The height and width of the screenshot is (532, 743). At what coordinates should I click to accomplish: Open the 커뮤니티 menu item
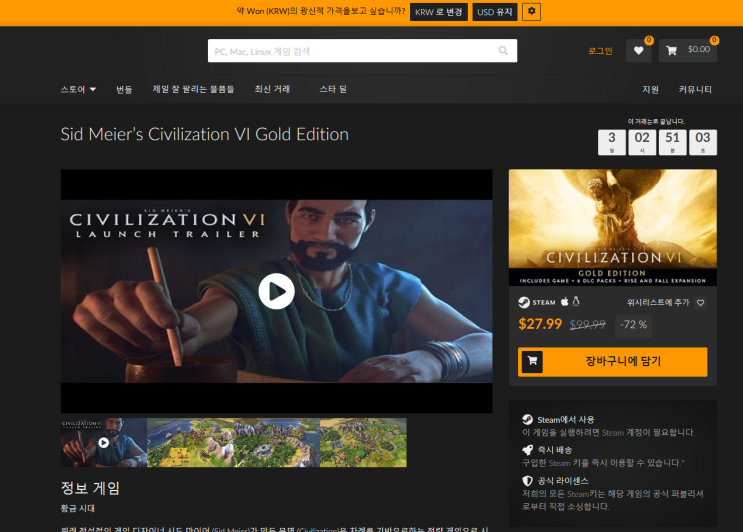[x=695, y=90]
